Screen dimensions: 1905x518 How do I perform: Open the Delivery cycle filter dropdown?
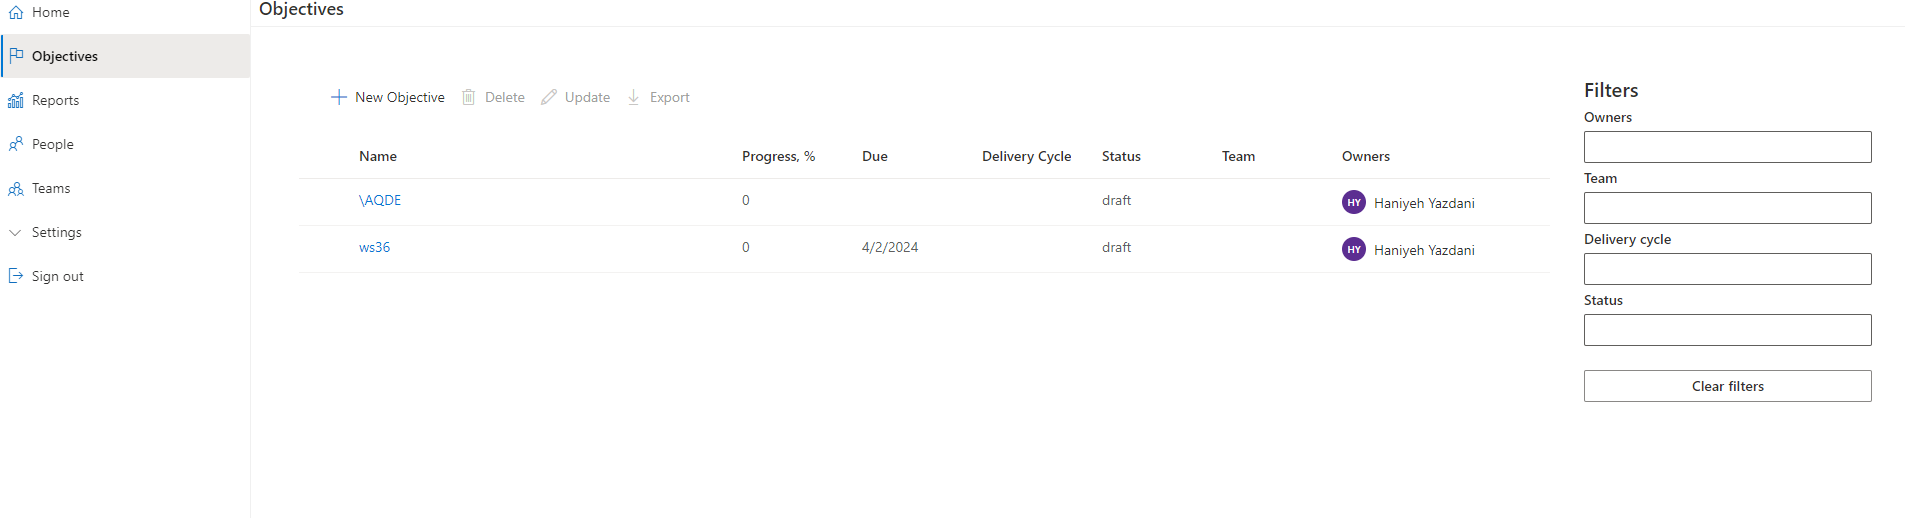click(x=1727, y=269)
